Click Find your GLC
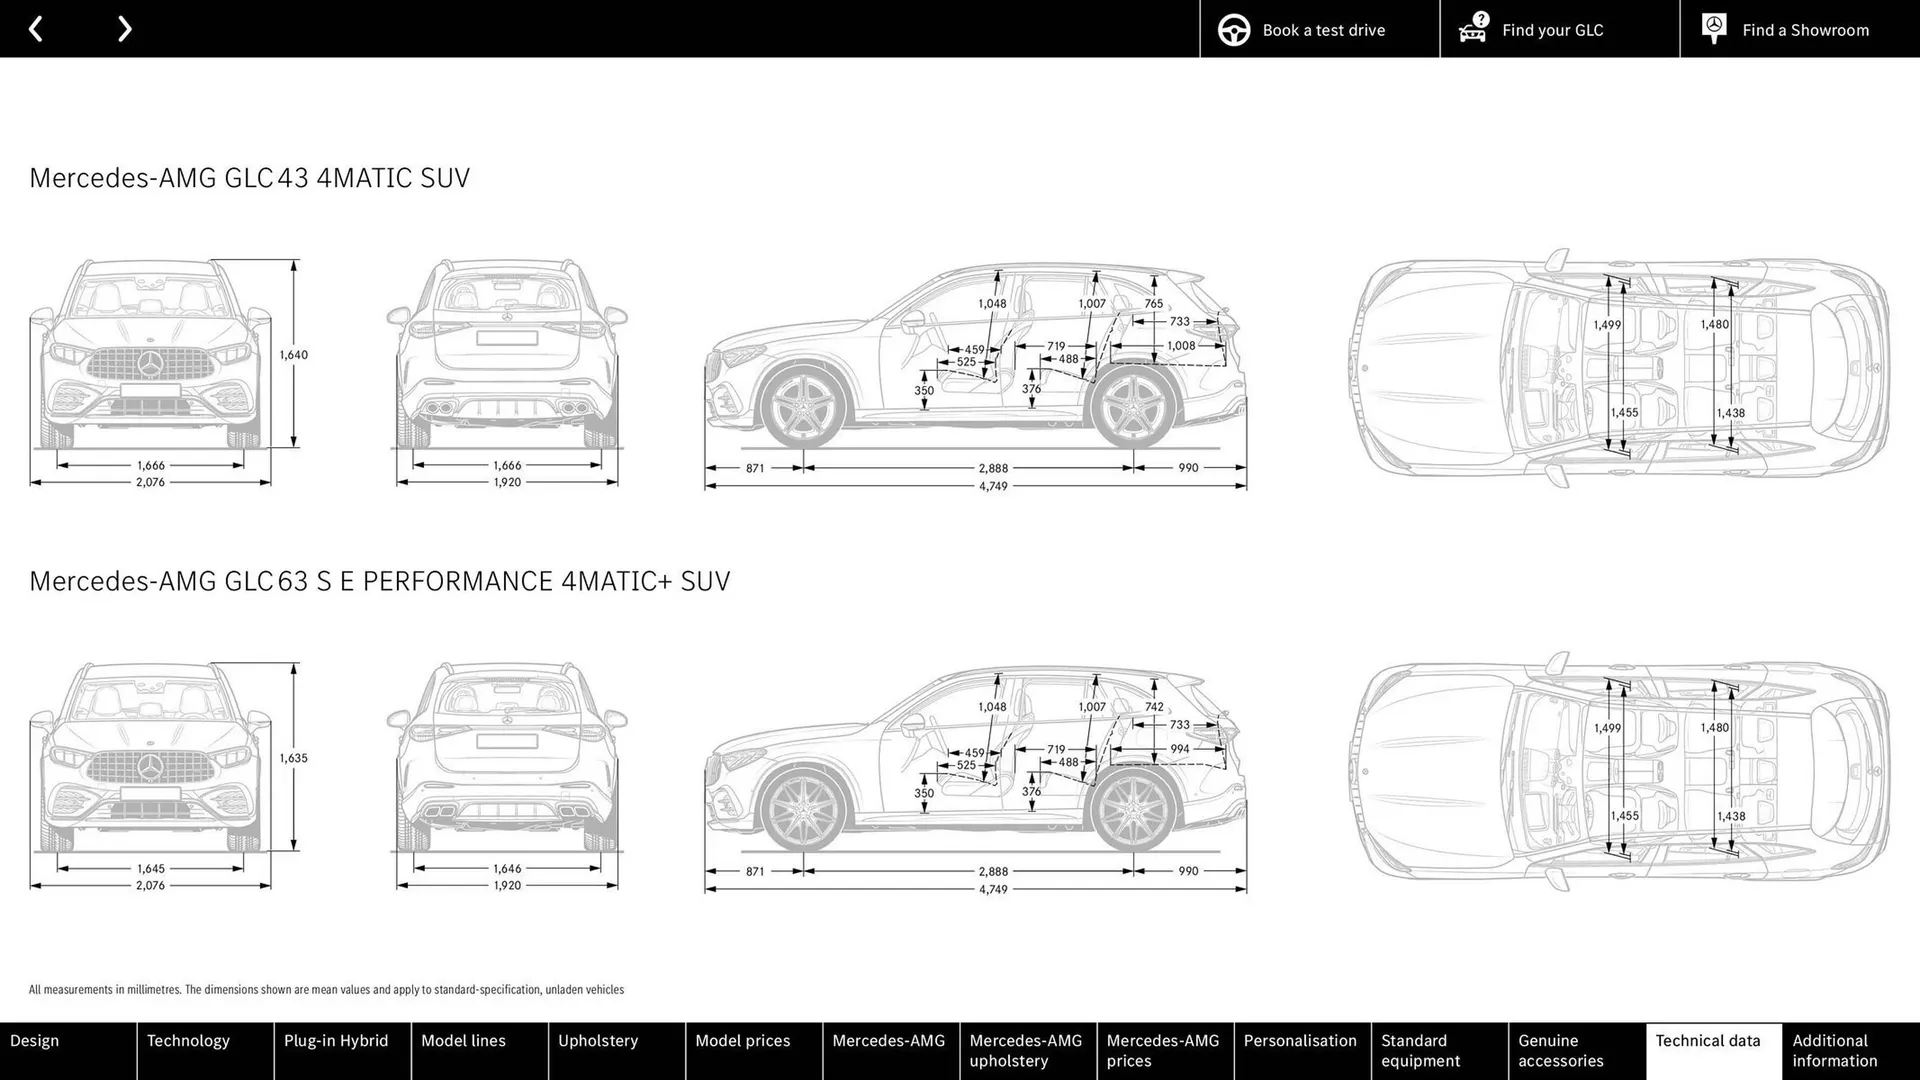 (1551, 29)
